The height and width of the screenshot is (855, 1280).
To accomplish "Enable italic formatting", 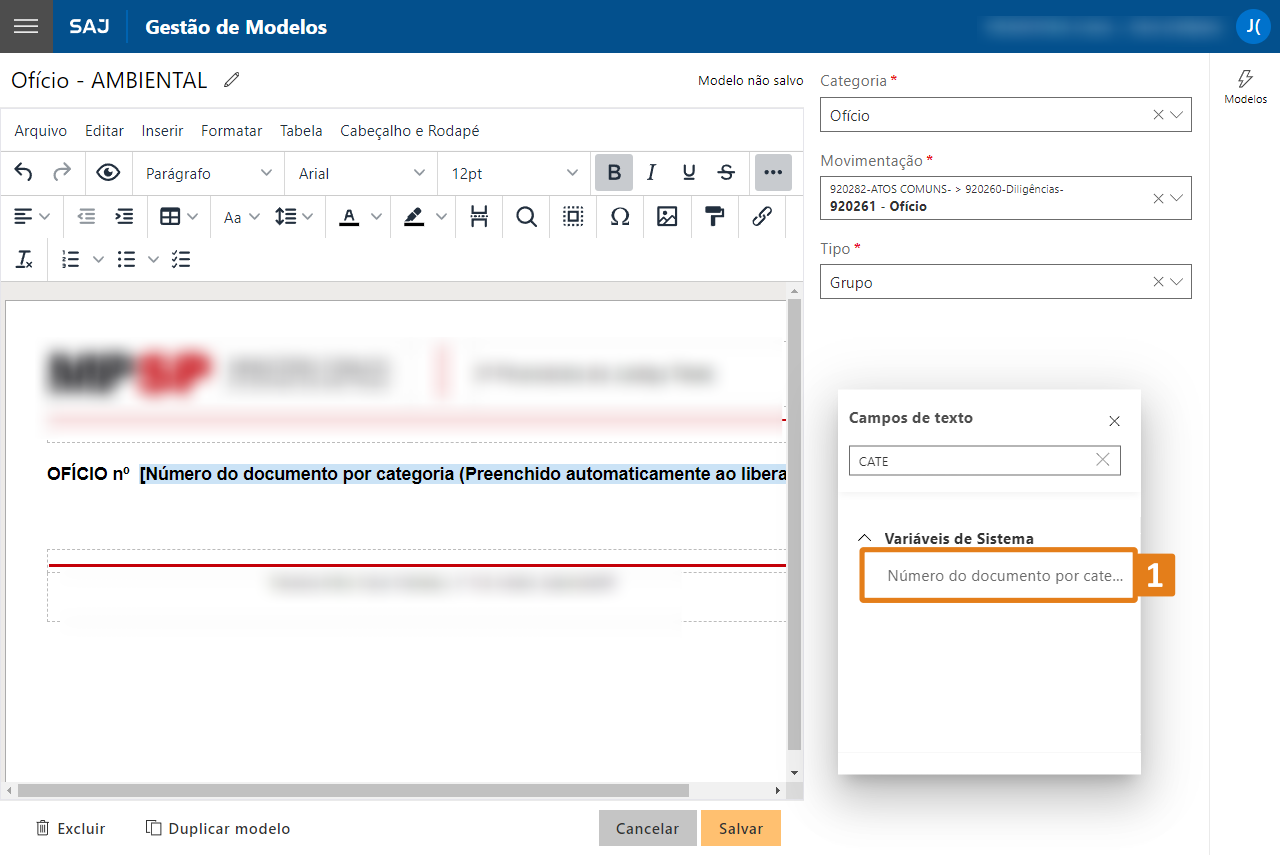I will pyautogui.click(x=651, y=172).
